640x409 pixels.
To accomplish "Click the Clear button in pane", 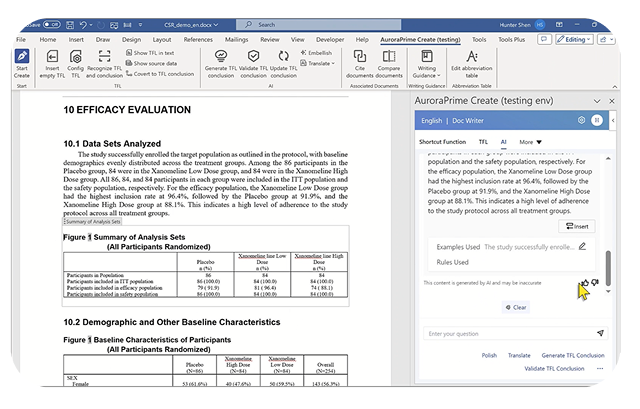I will pyautogui.click(x=516, y=307).
